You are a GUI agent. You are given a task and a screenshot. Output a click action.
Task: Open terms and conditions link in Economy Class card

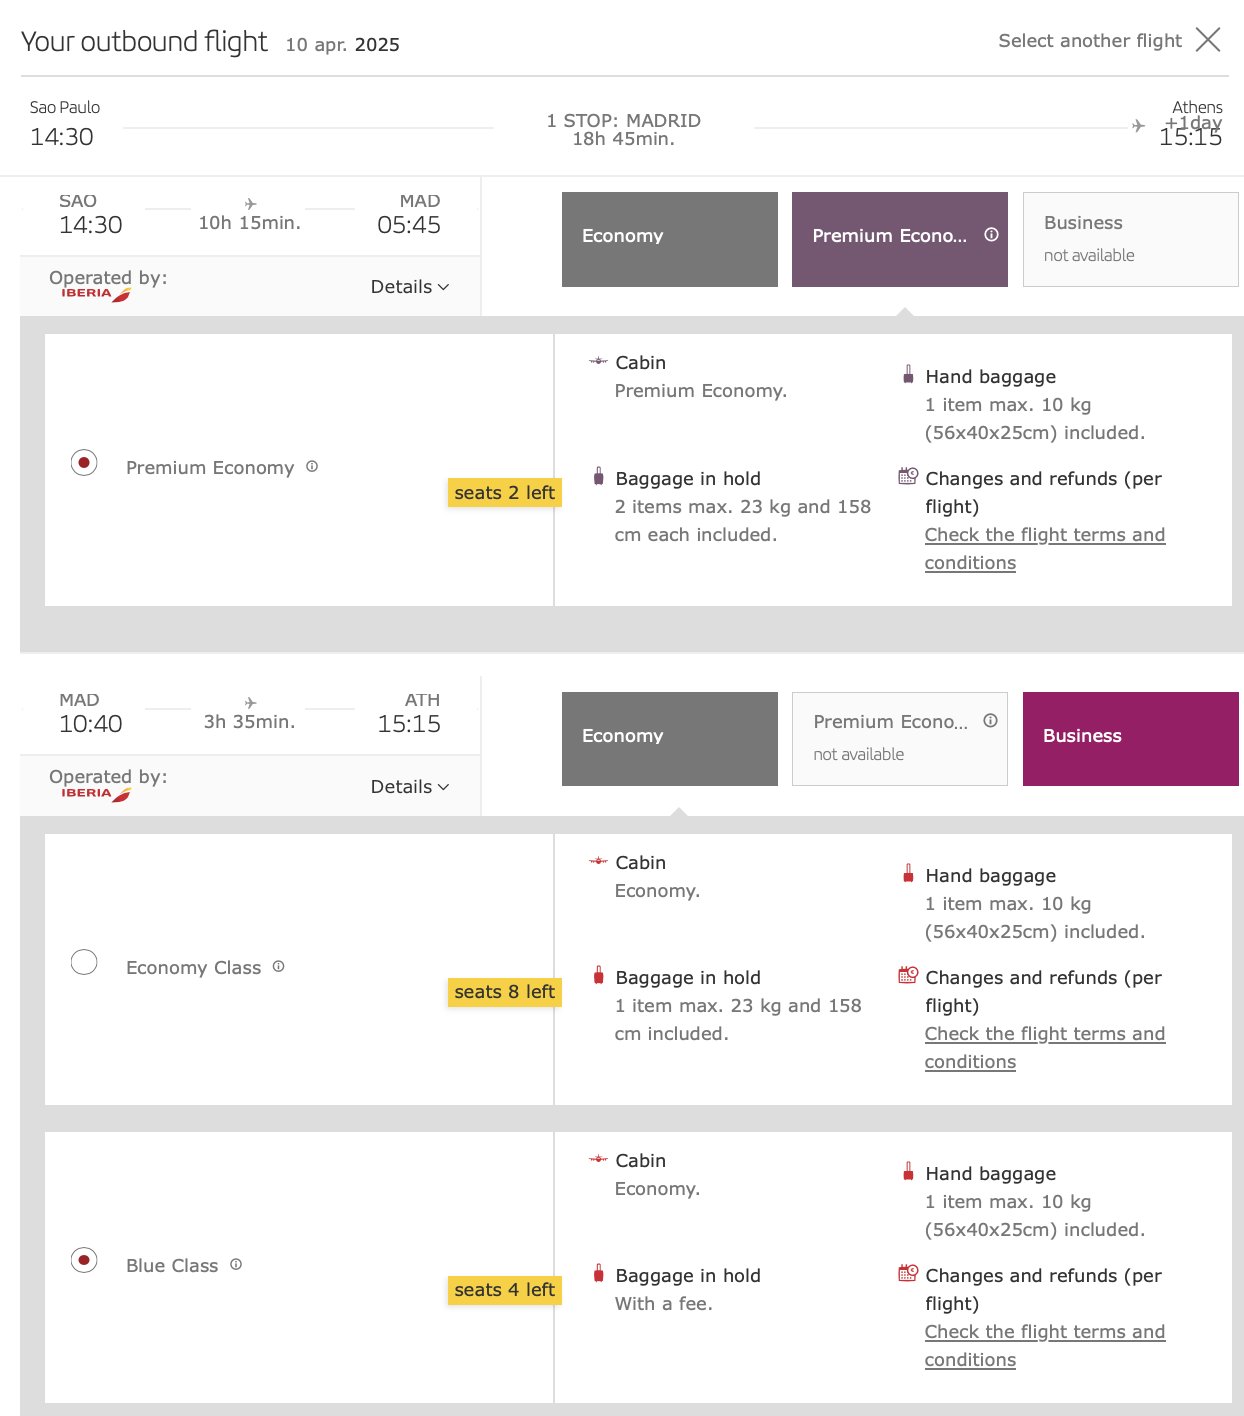[x=1044, y=1048]
